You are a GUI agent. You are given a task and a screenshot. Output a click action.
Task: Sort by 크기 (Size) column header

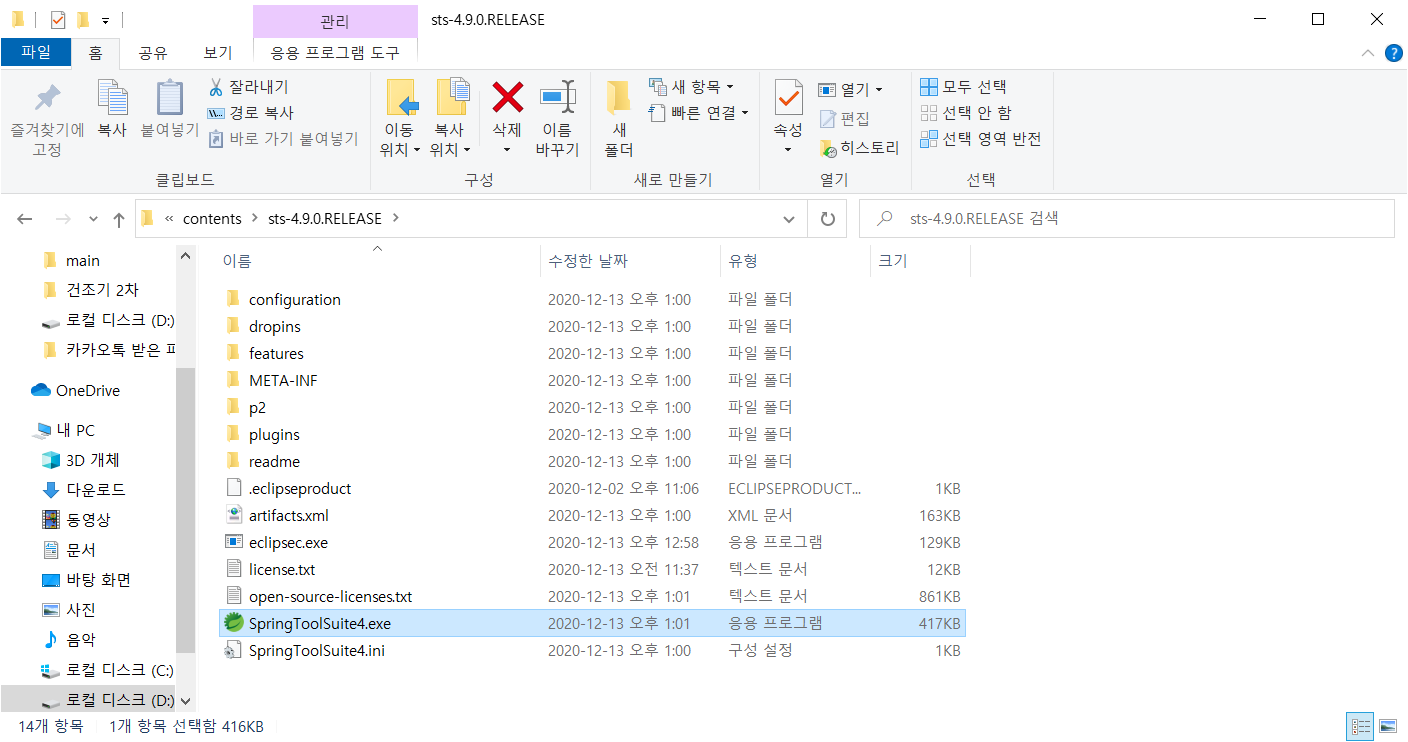[892, 261]
